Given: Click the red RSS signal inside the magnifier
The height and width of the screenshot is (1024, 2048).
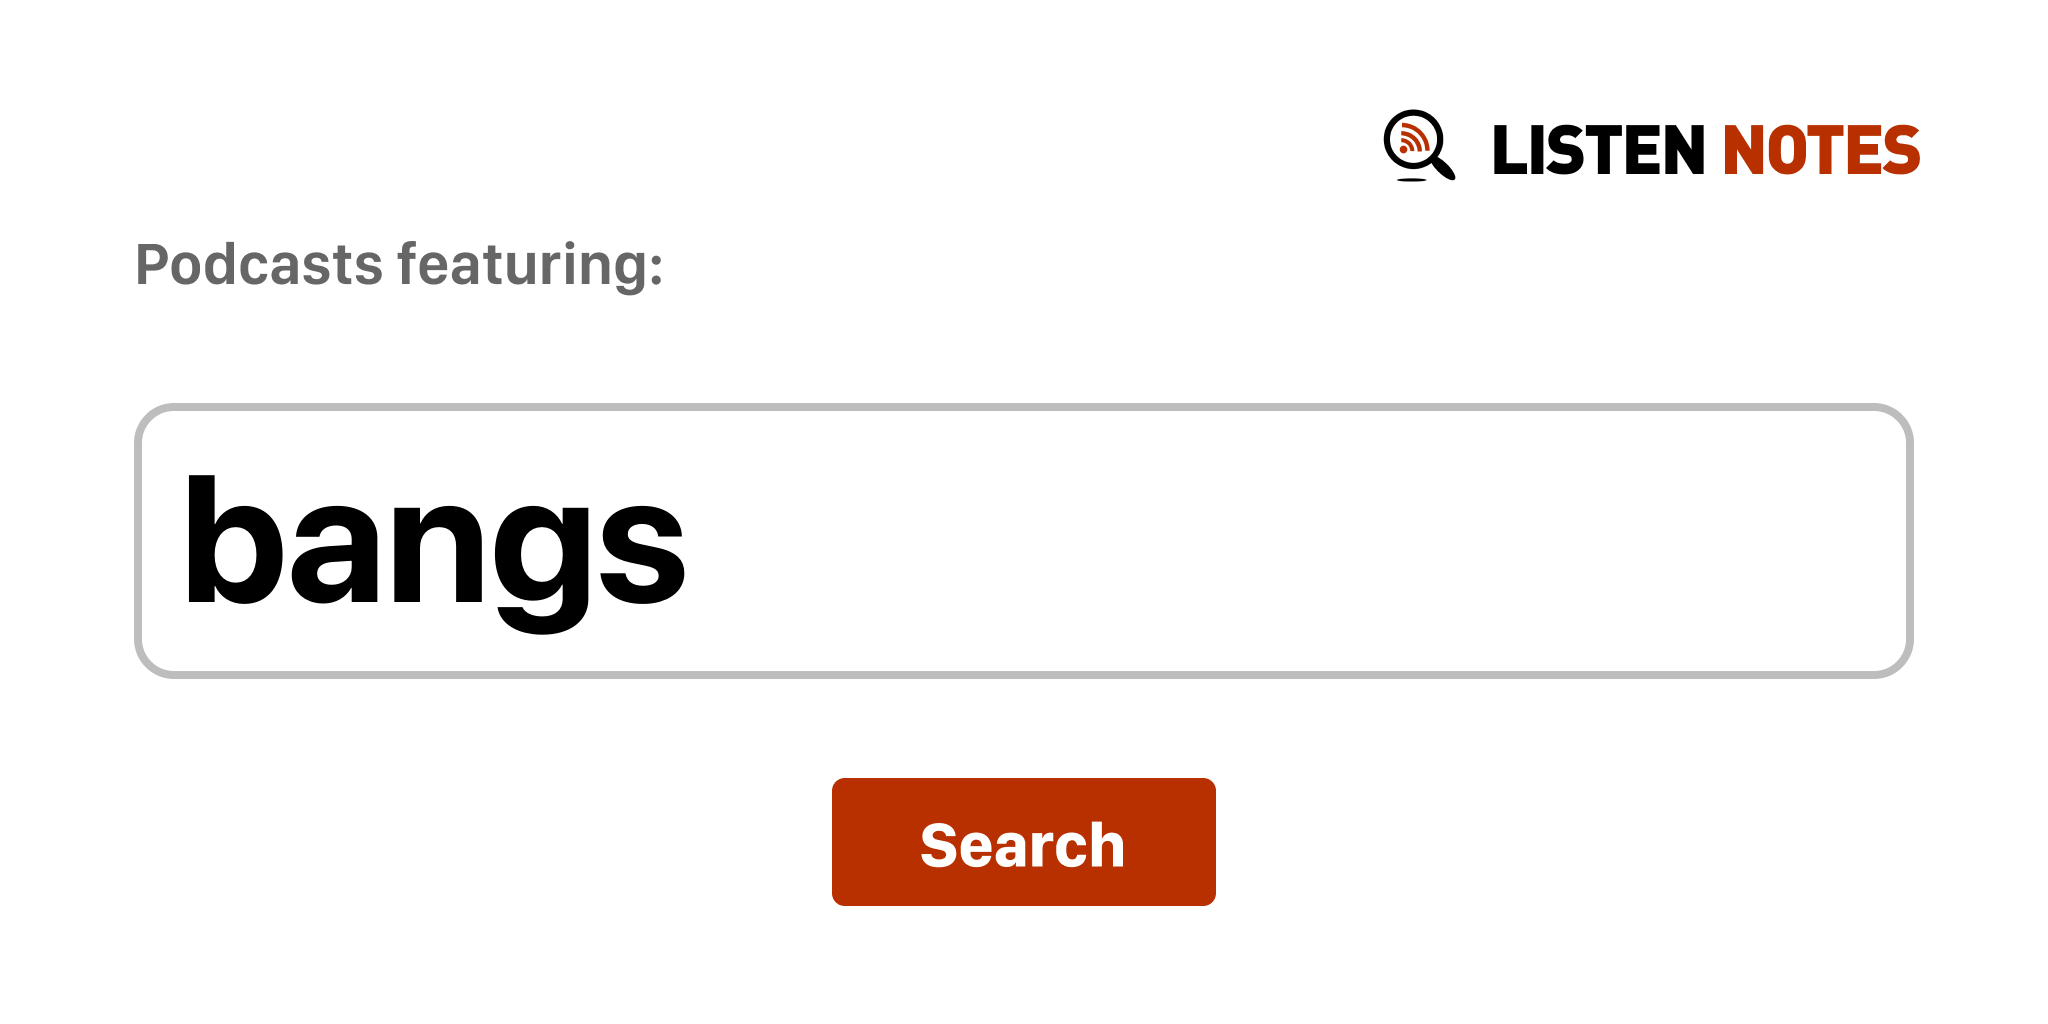Looking at the screenshot, I should (1412, 139).
